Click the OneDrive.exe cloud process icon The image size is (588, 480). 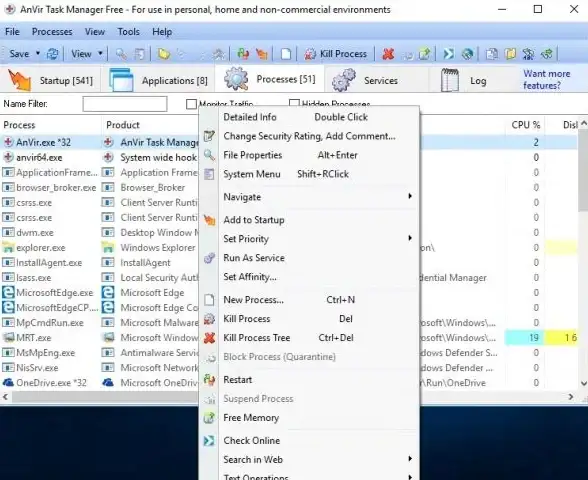(8, 382)
